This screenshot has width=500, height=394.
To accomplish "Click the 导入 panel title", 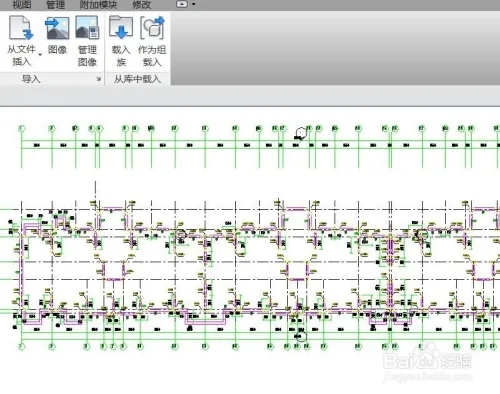I will tap(31, 79).
